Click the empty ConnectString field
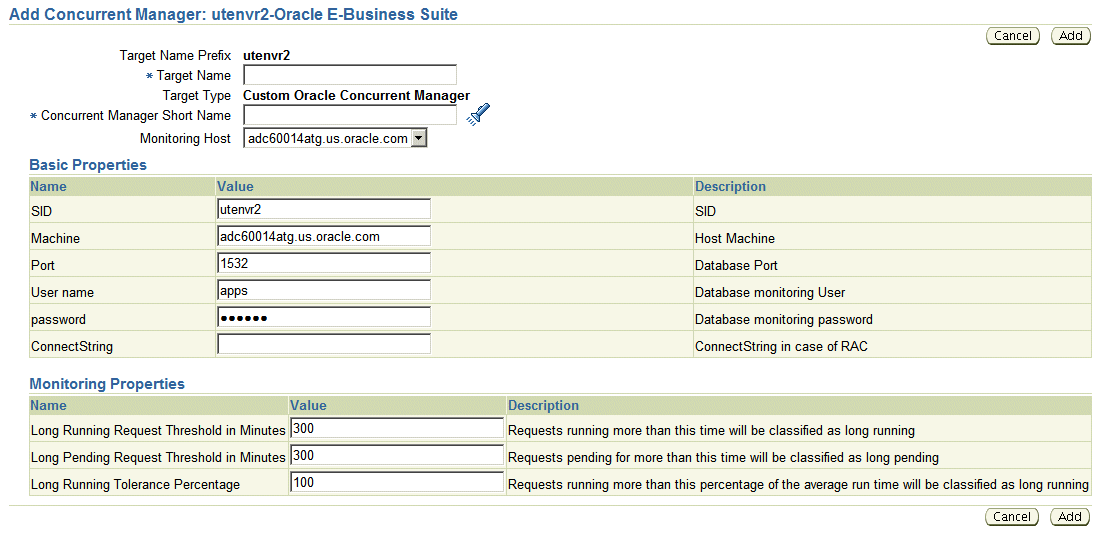The height and width of the screenshot is (534, 1101). click(x=324, y=344)
